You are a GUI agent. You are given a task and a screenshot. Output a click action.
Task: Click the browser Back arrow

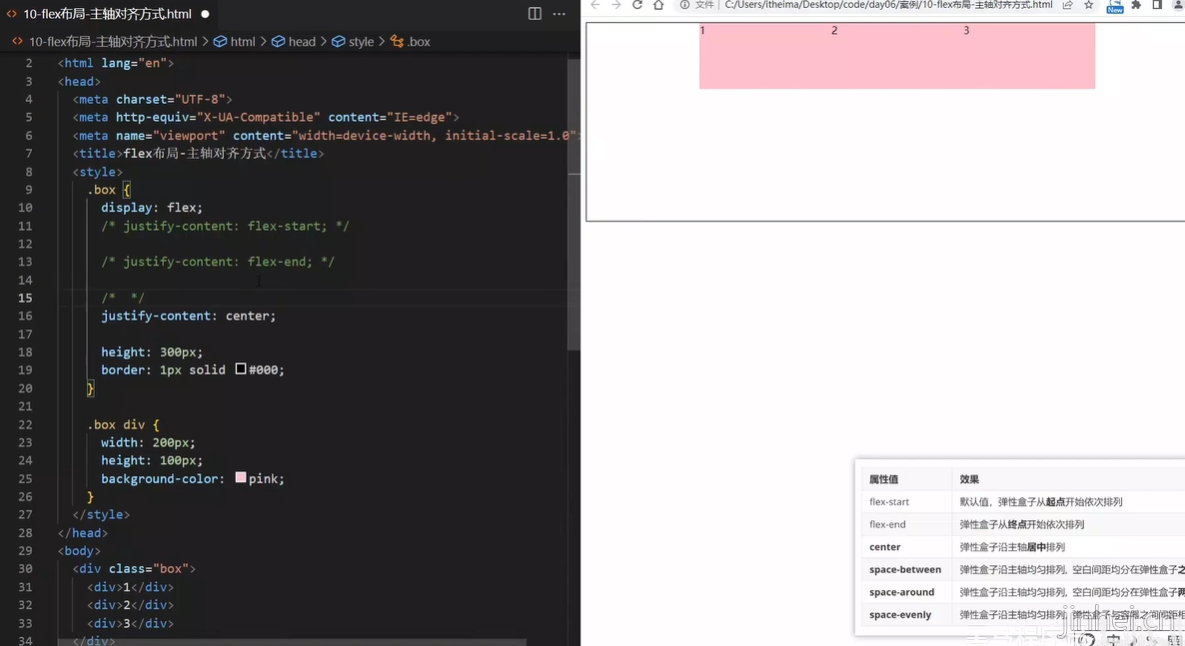pos(596,5)
